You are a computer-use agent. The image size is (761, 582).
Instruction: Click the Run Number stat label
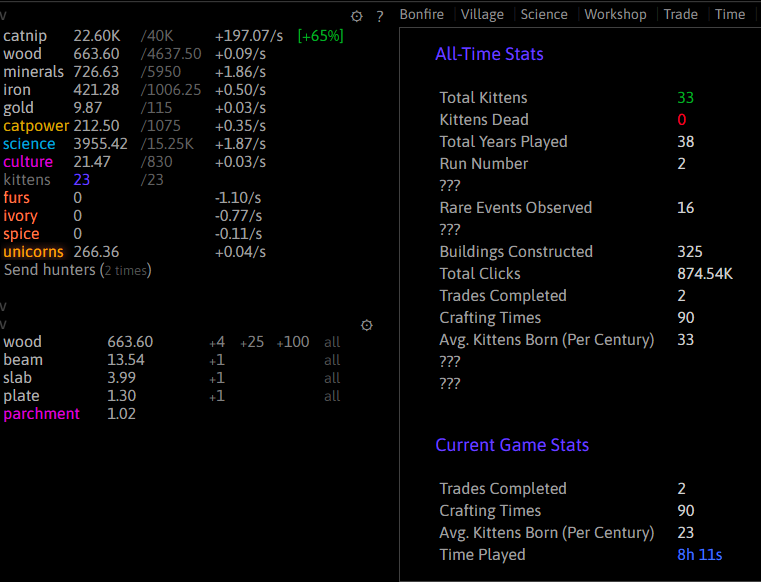tap(483, 164)
